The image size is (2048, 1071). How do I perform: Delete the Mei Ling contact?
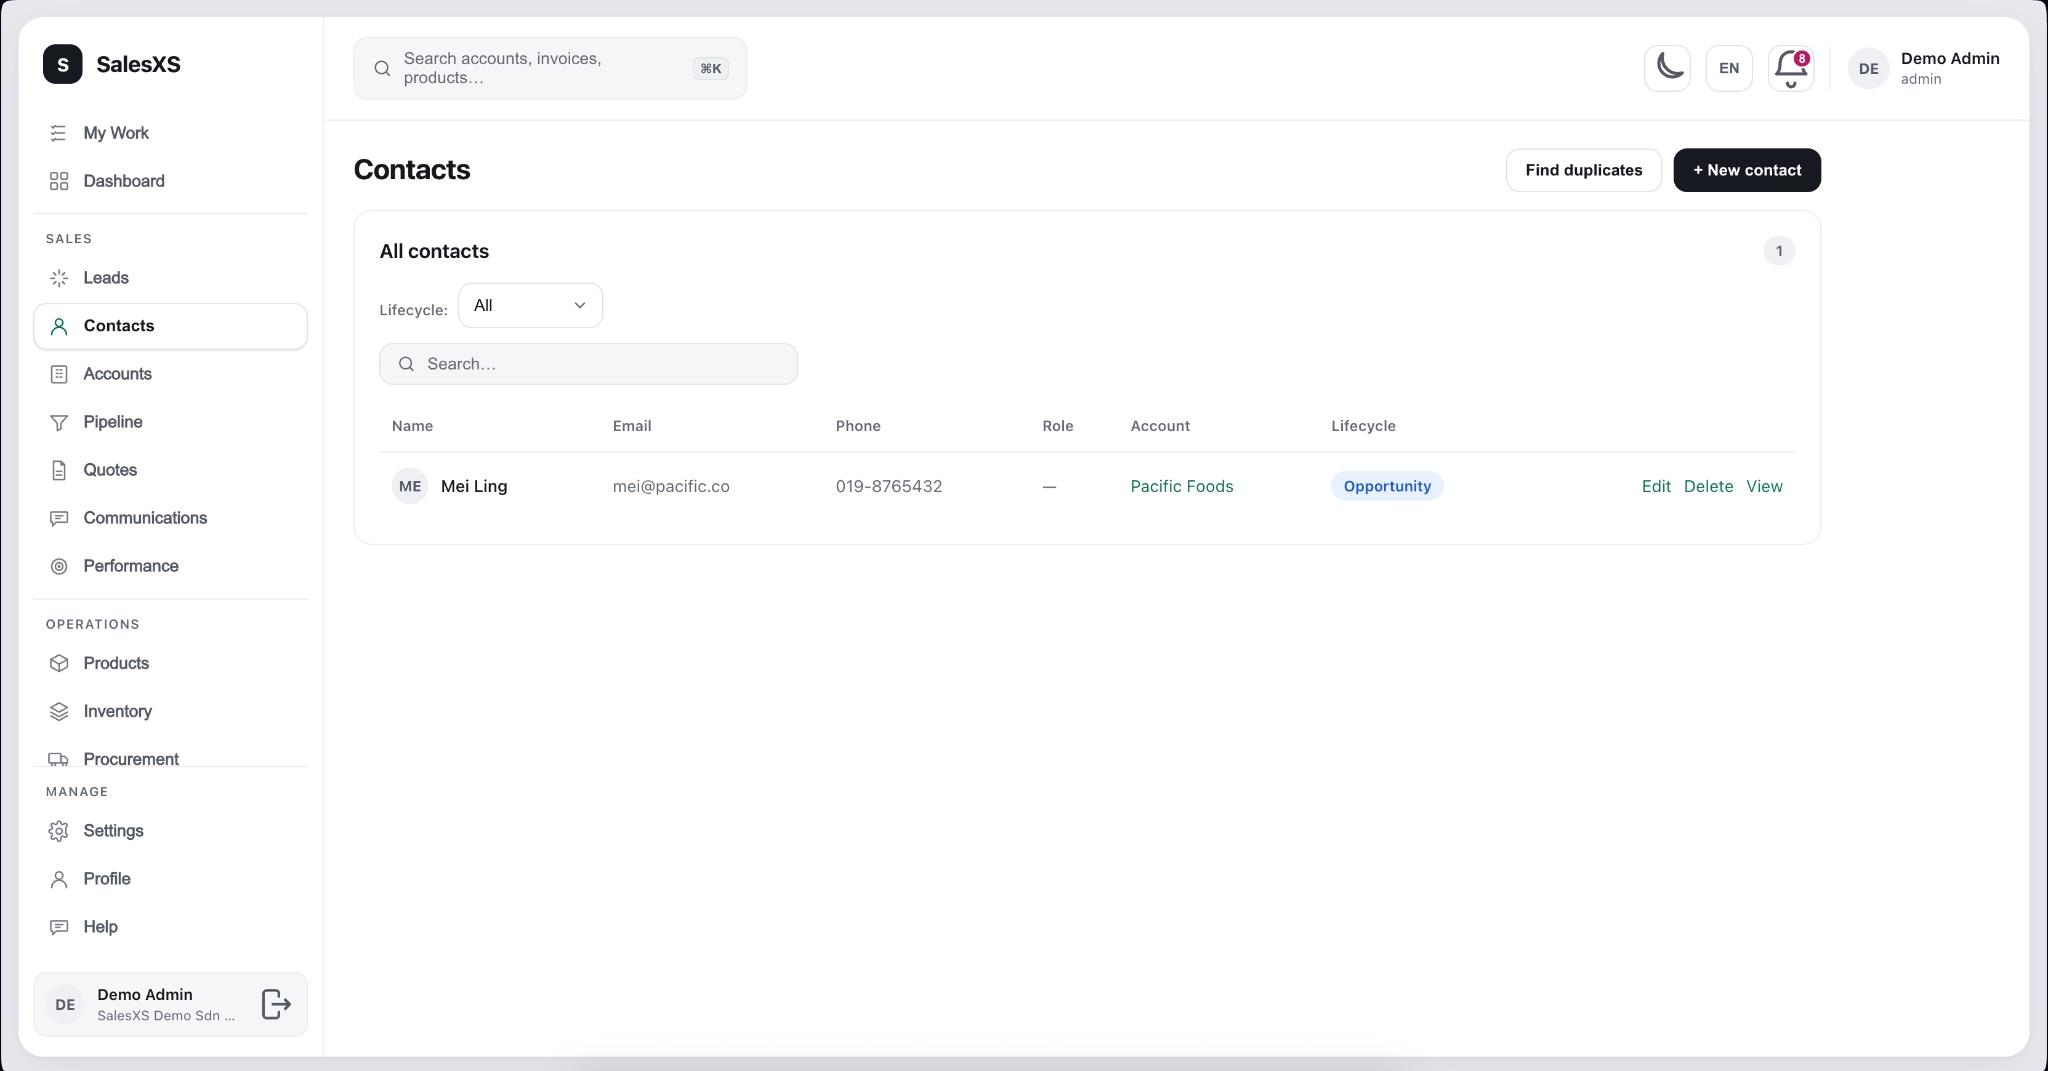(1708, 486)
